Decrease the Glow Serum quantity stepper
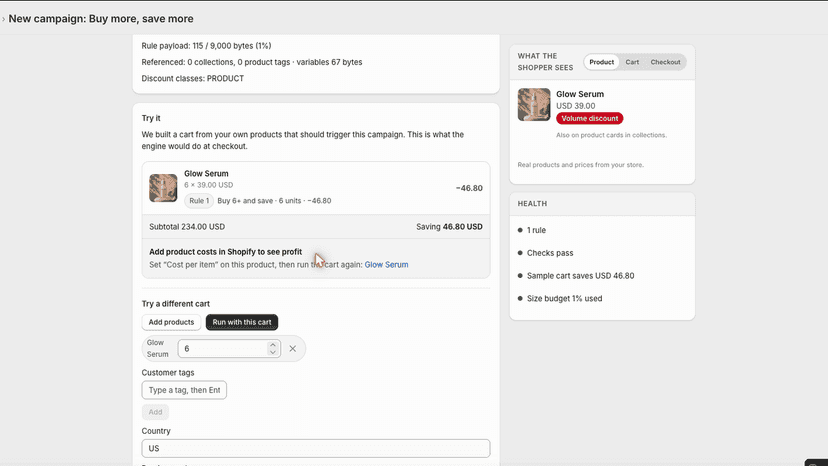 pyautogui.click(x=272, y=352)
